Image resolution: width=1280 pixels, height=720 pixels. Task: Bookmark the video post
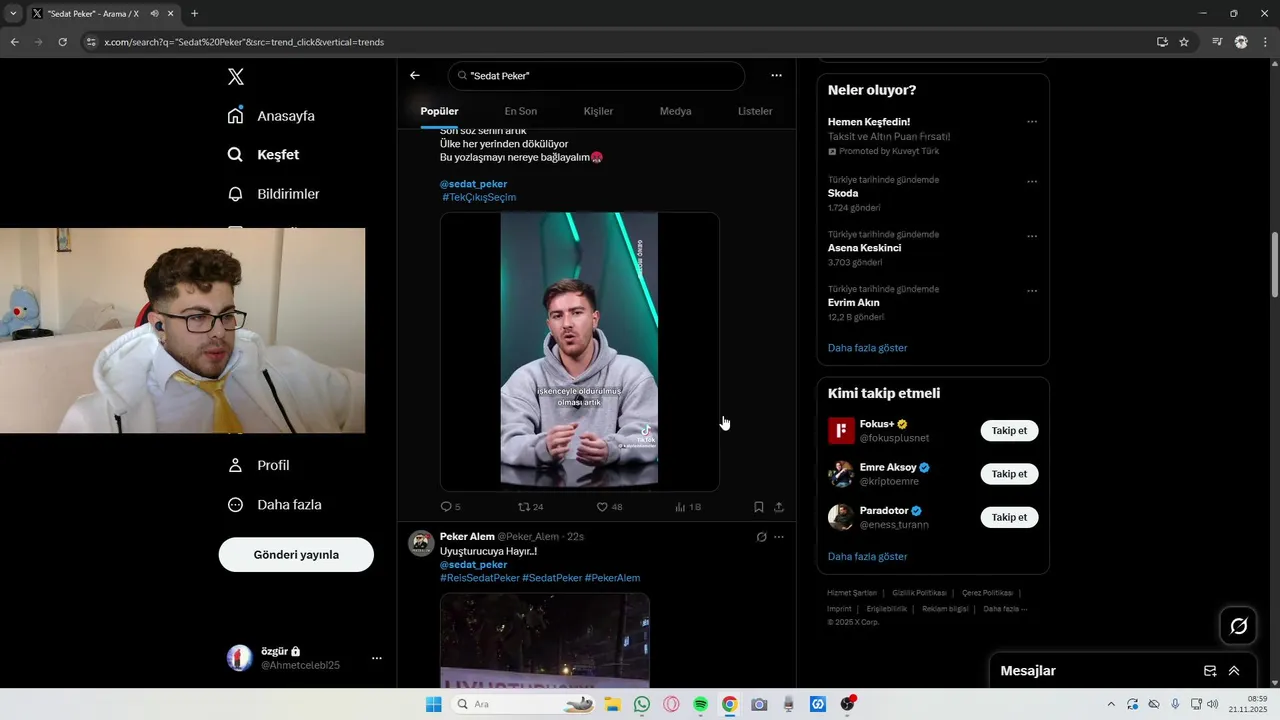tap(759, 507)
